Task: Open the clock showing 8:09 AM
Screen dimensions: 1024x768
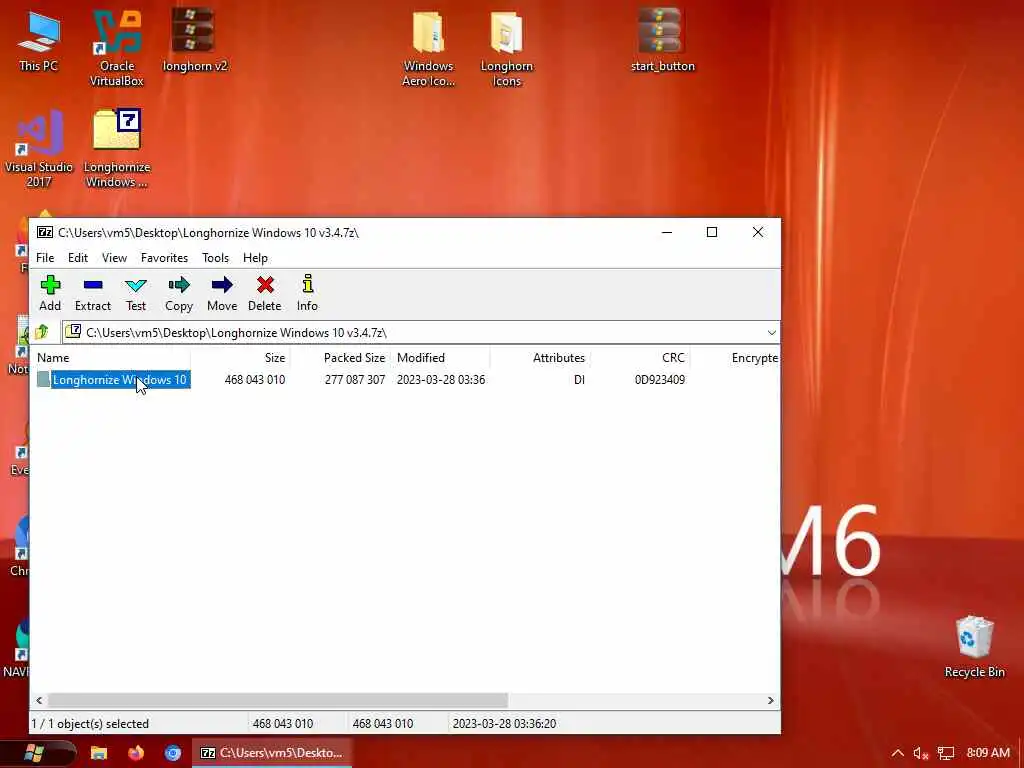Action: click(988, 753)
